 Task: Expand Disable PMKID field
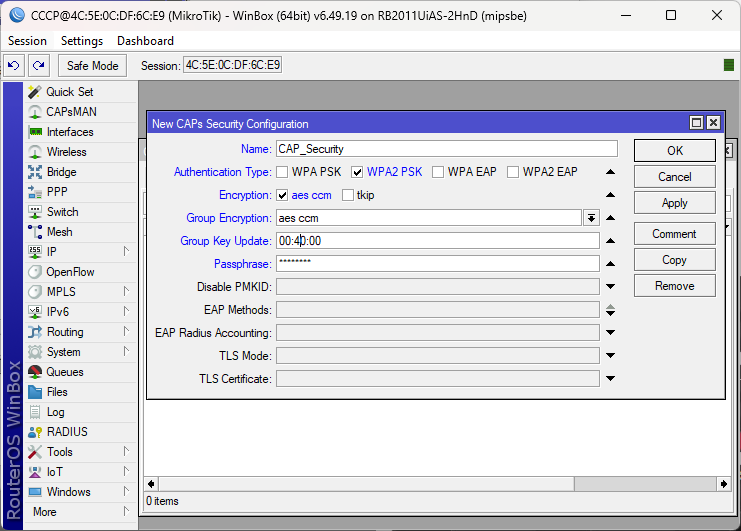tap(611, 287)
